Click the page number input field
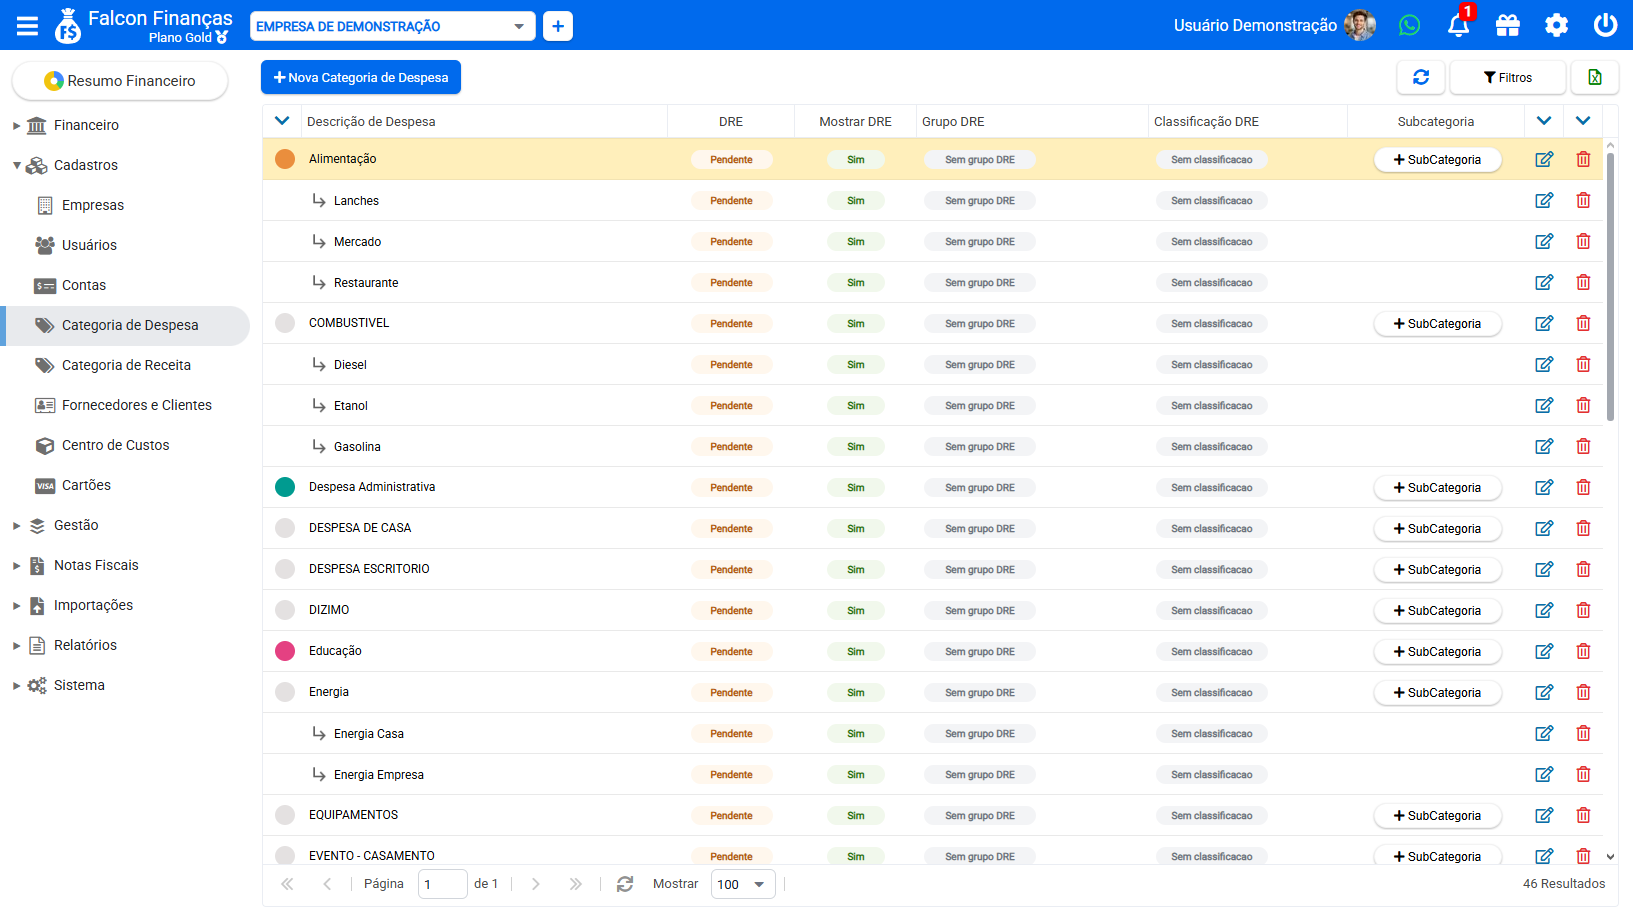Image resolution: width=1633 pixels, height=917 pixels. [442, 884]
